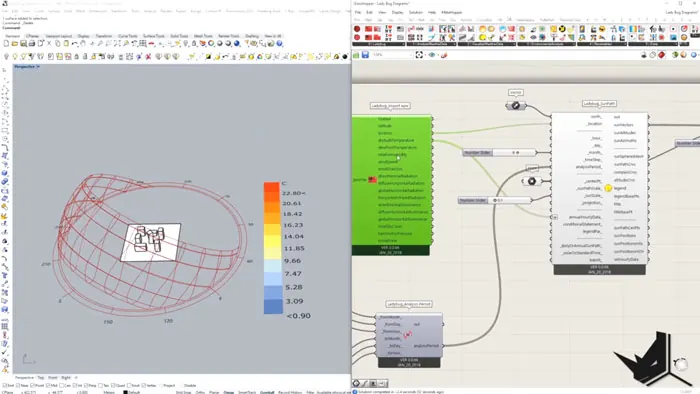Toggle the Cen osnap checkbox
Viewport: 700px width, 394px height.
pyautogui.click(x=61, y=386)
